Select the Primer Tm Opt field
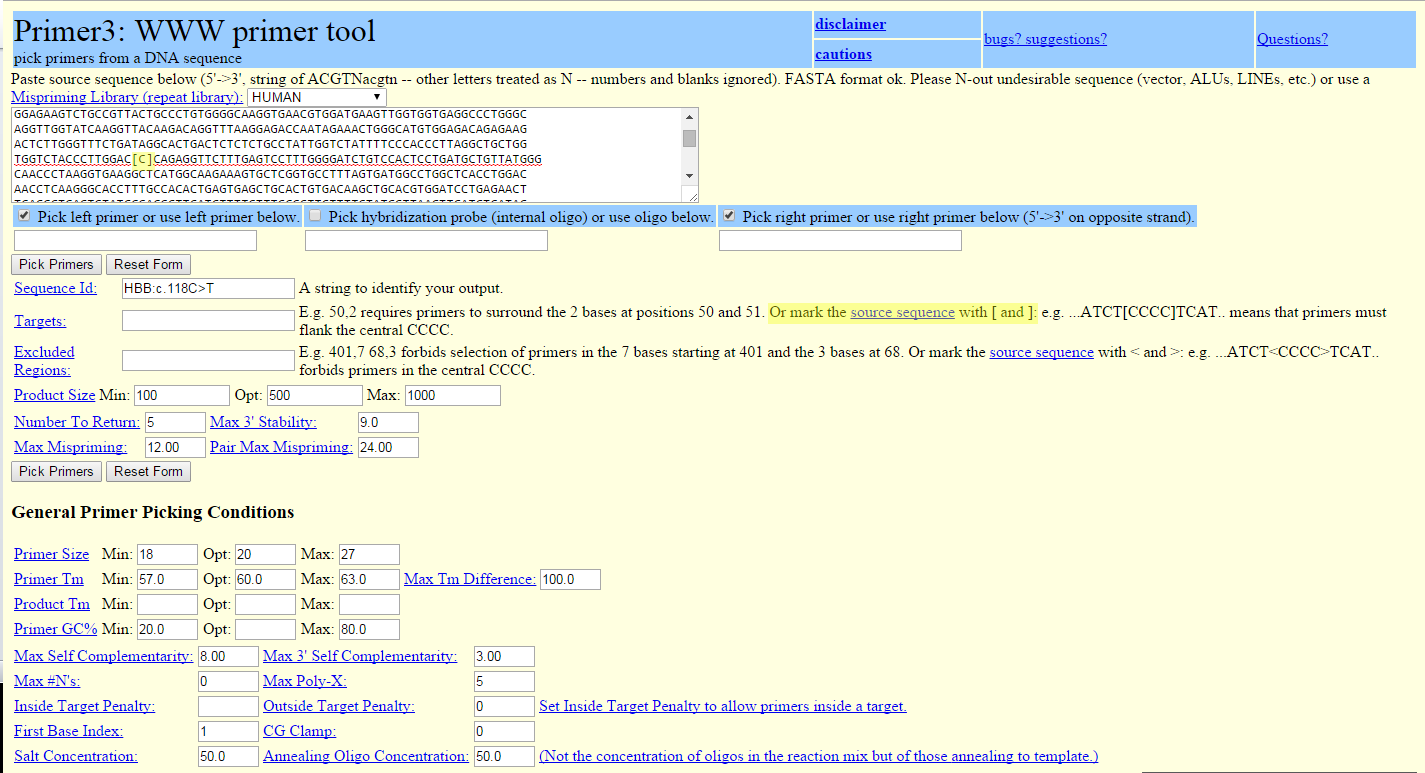This screenshot has height=773, width=1425. (x=265, y=579)
